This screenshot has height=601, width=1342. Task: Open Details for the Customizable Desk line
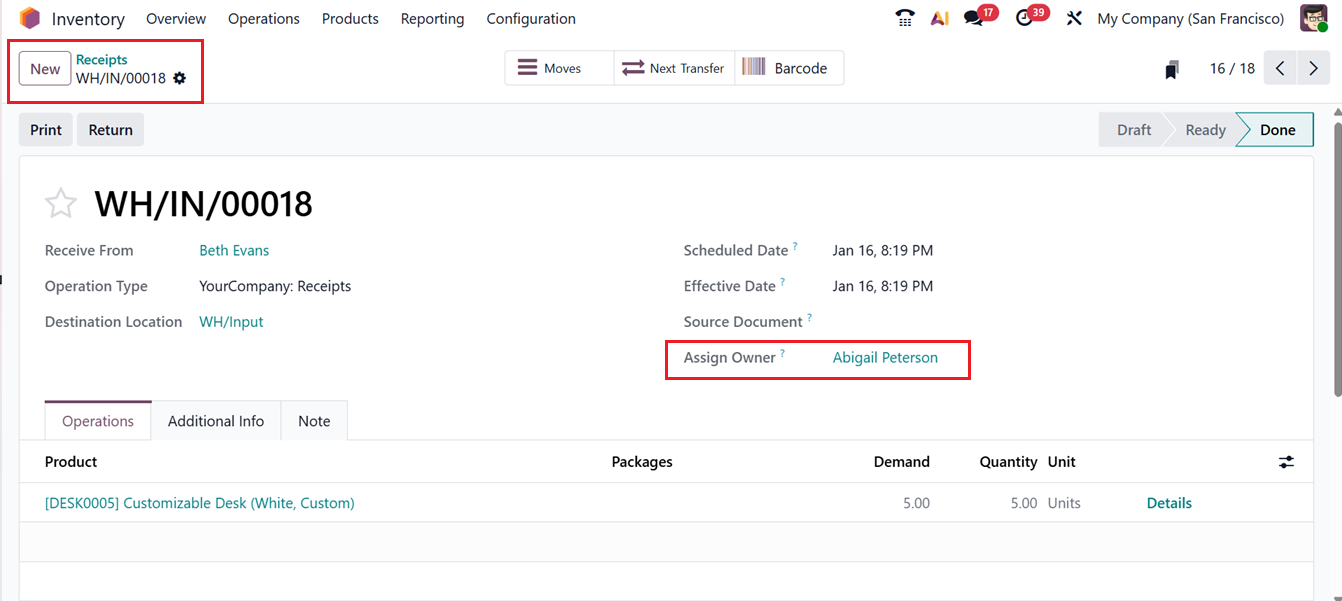(1169, 503)
